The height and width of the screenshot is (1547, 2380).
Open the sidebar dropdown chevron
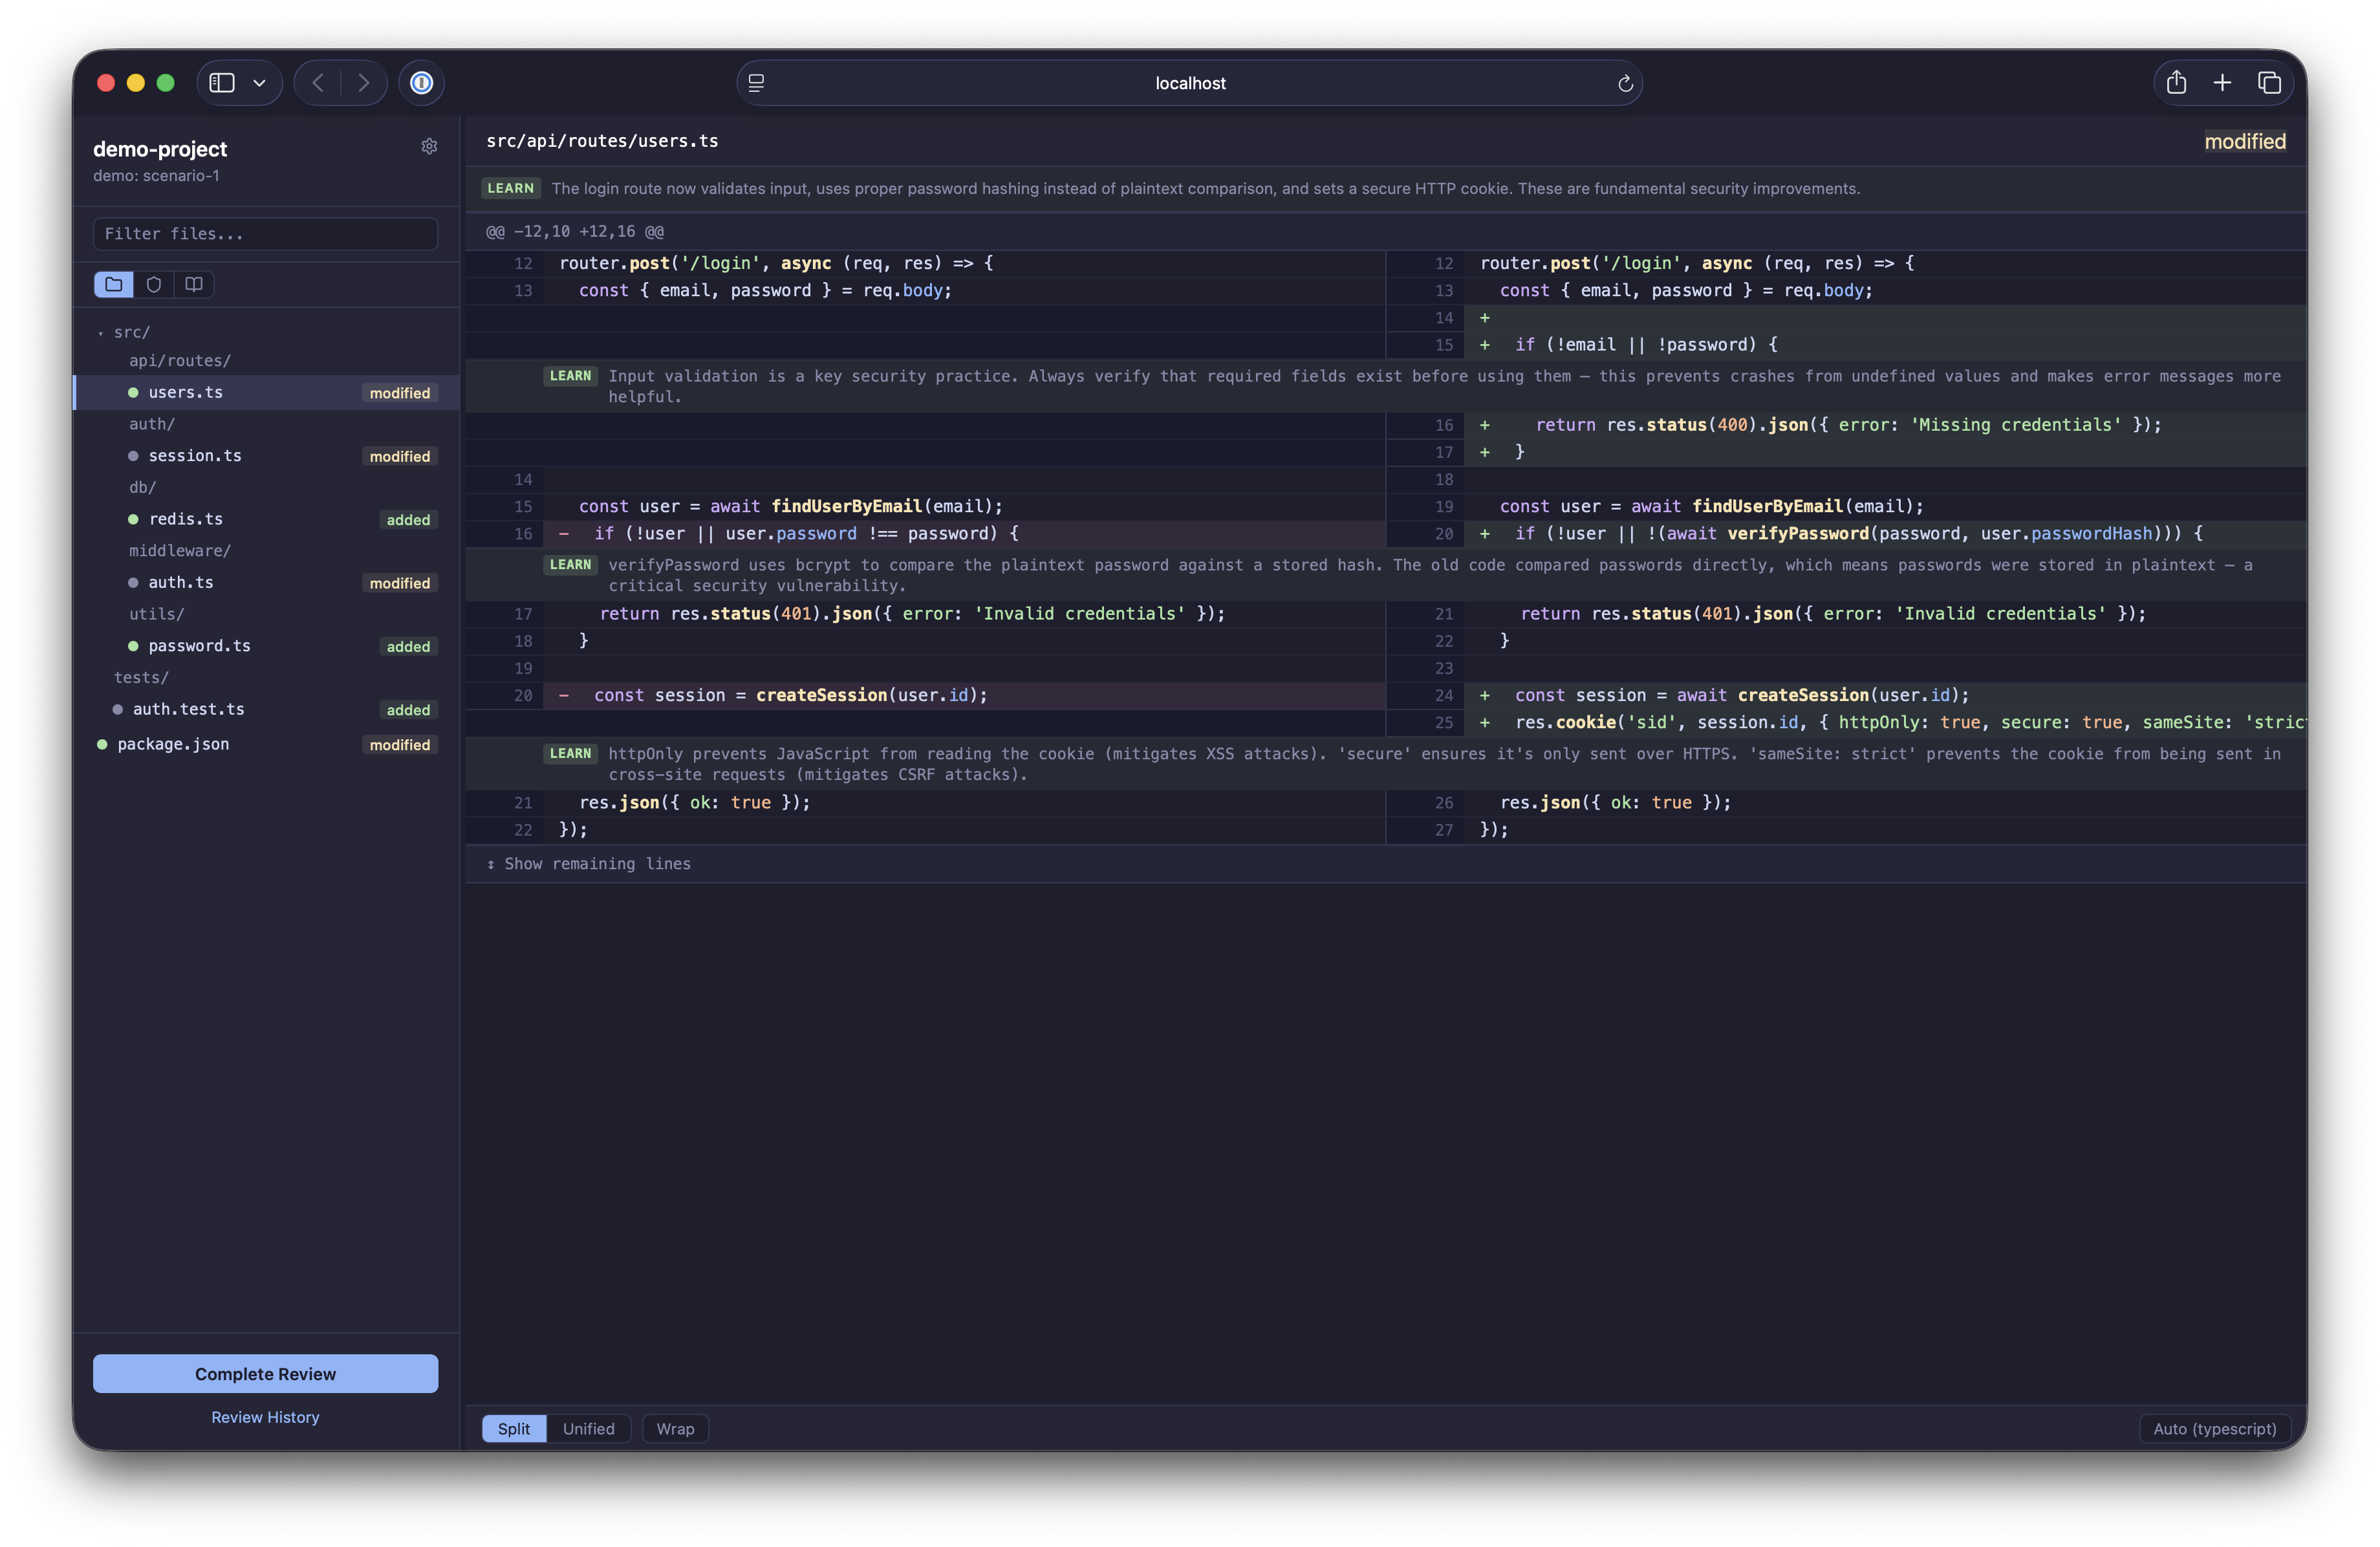pyautogui.click(x=259, y=82)
